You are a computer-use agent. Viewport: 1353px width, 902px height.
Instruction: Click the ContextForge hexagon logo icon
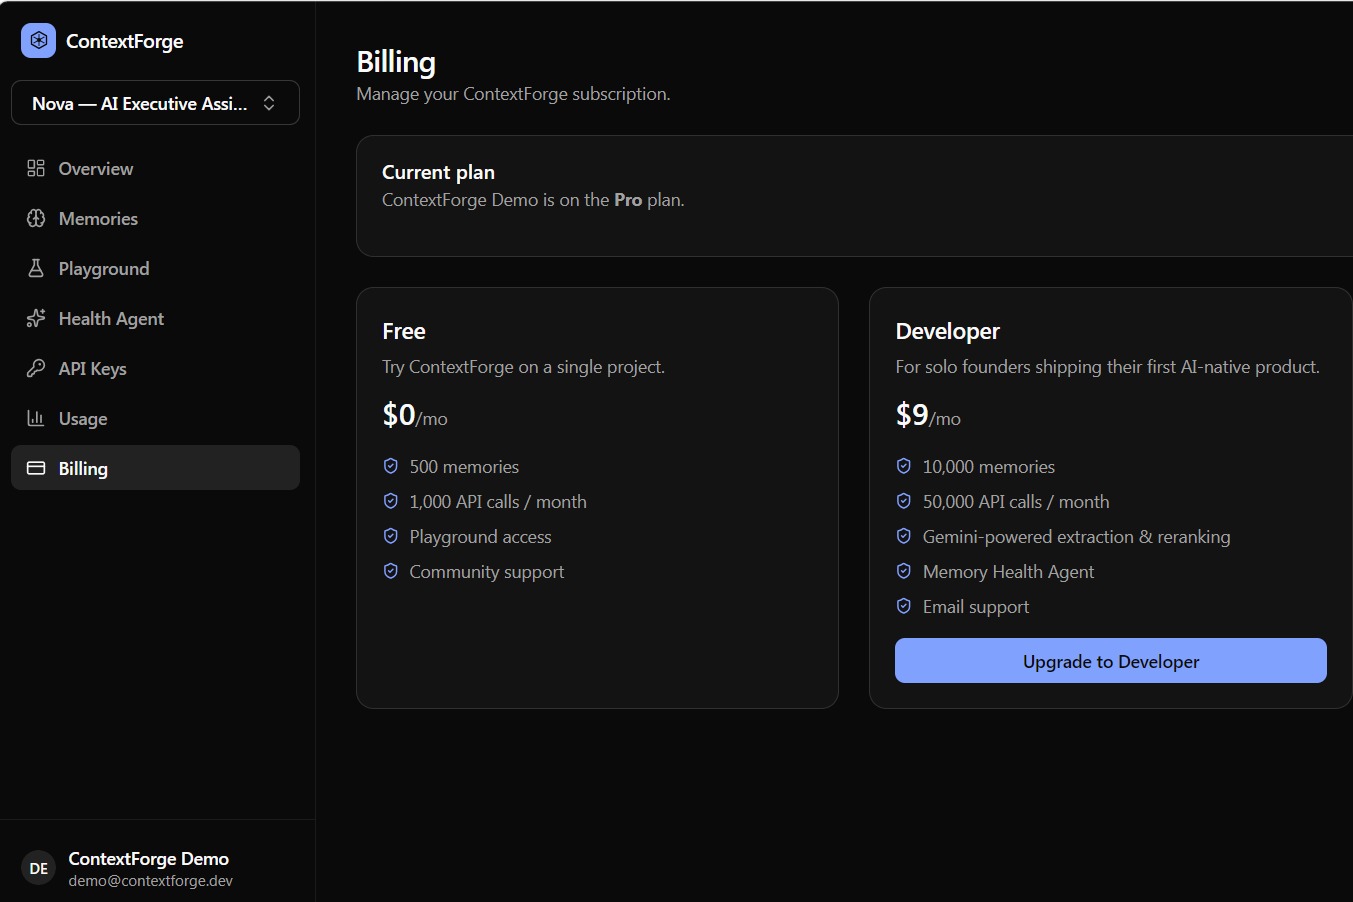tap(38, 41)
